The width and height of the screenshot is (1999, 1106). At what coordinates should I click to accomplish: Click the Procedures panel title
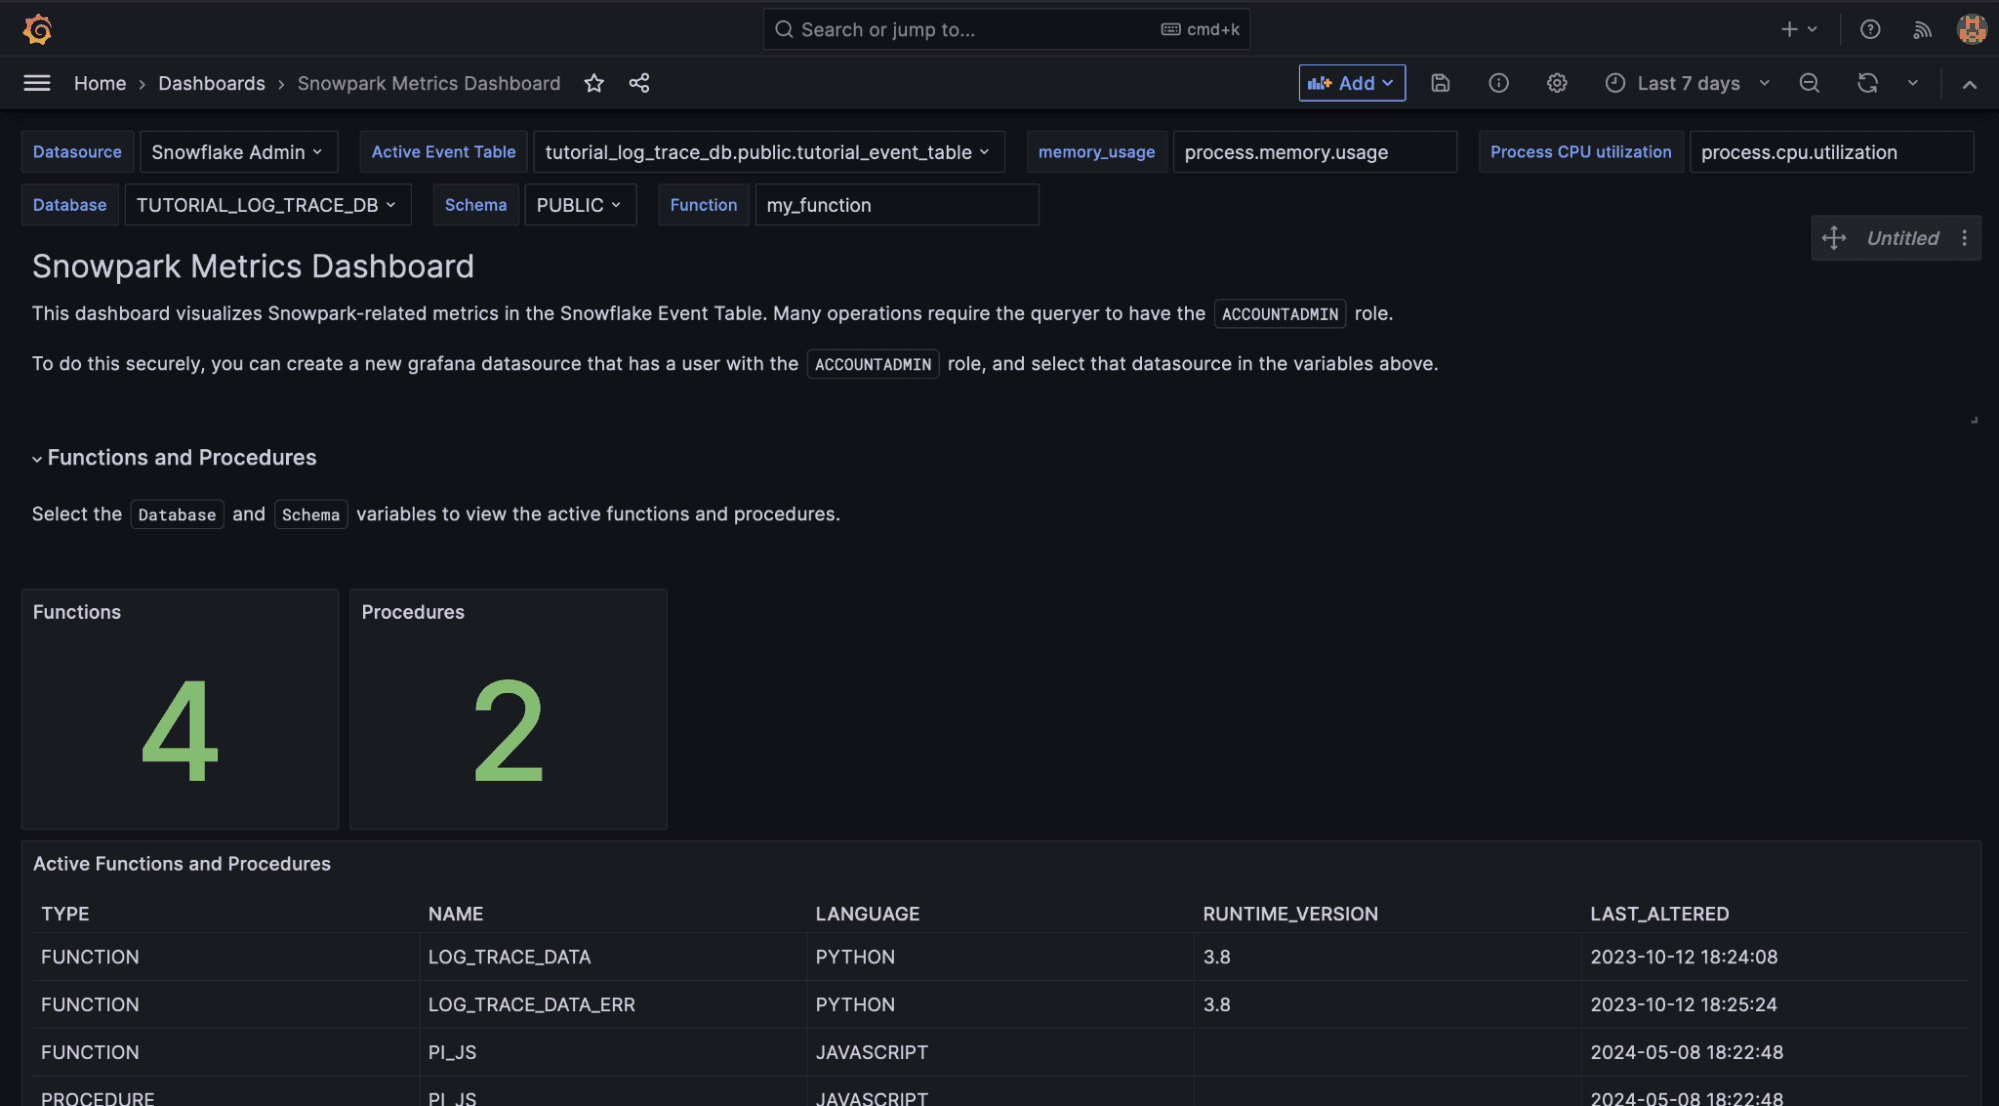click(x=413, y=612)
